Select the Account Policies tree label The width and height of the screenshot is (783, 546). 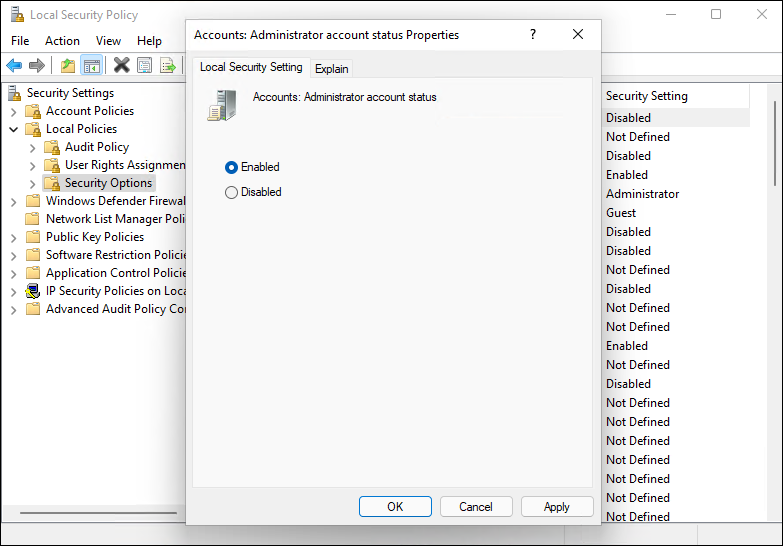pos(90,111)
